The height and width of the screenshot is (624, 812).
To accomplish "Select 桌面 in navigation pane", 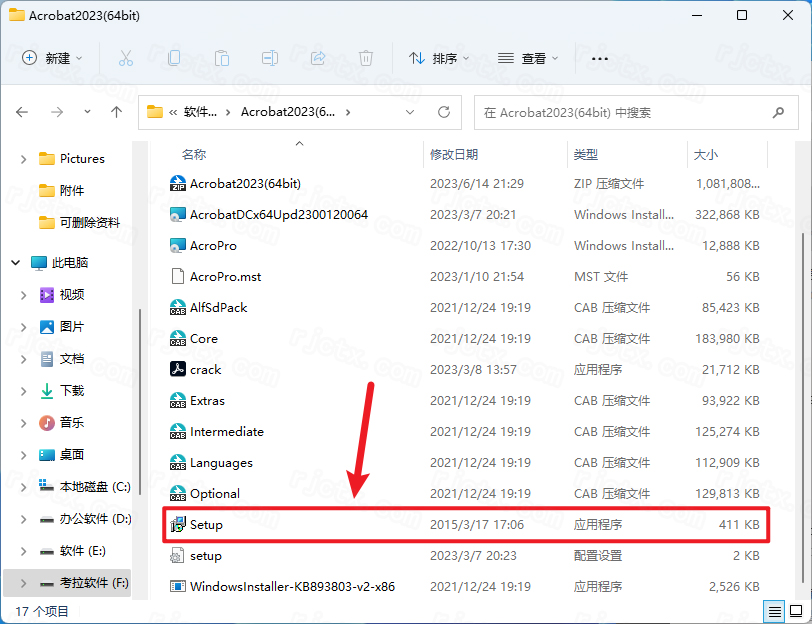I will click(71, 455).
